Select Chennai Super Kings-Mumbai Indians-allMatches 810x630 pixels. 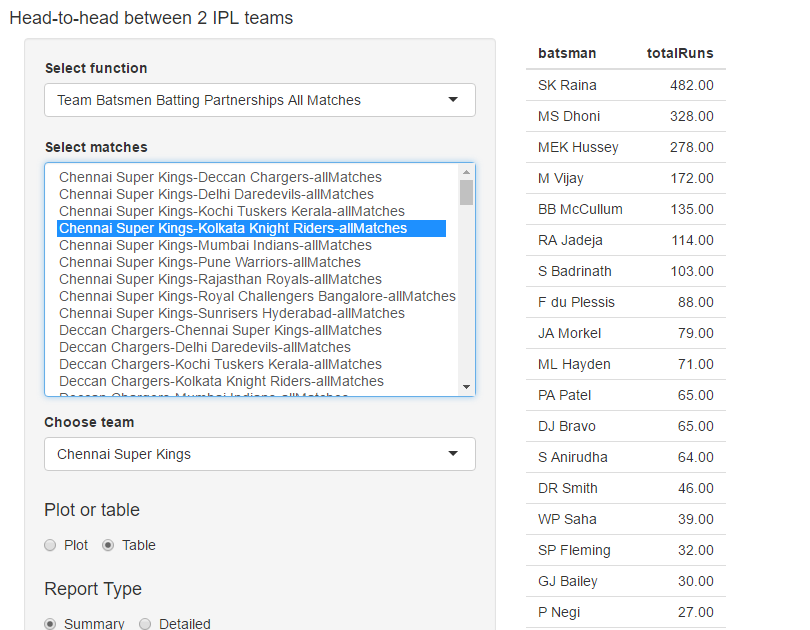click(215, 245)
